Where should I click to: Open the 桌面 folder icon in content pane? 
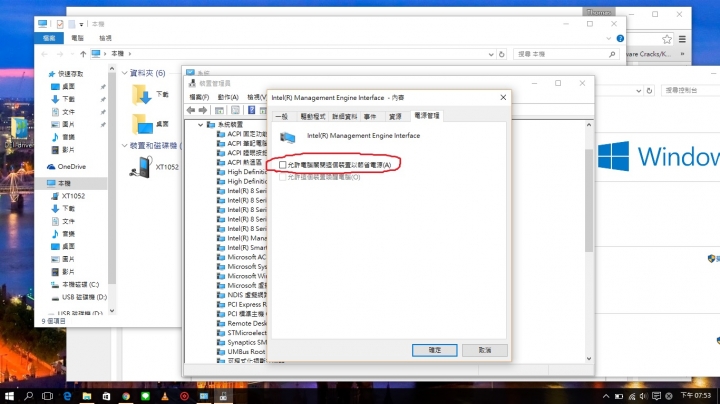(x=142, y=124)
